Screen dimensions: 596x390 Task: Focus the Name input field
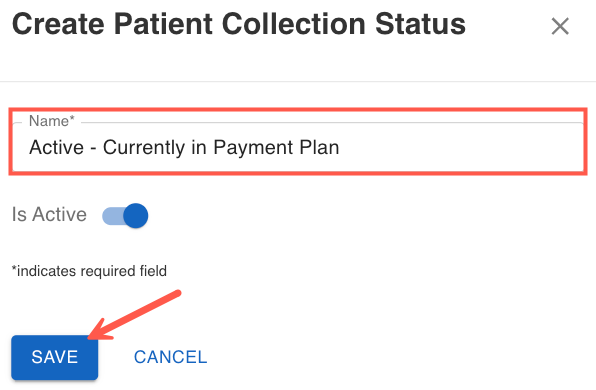(298, 147)
